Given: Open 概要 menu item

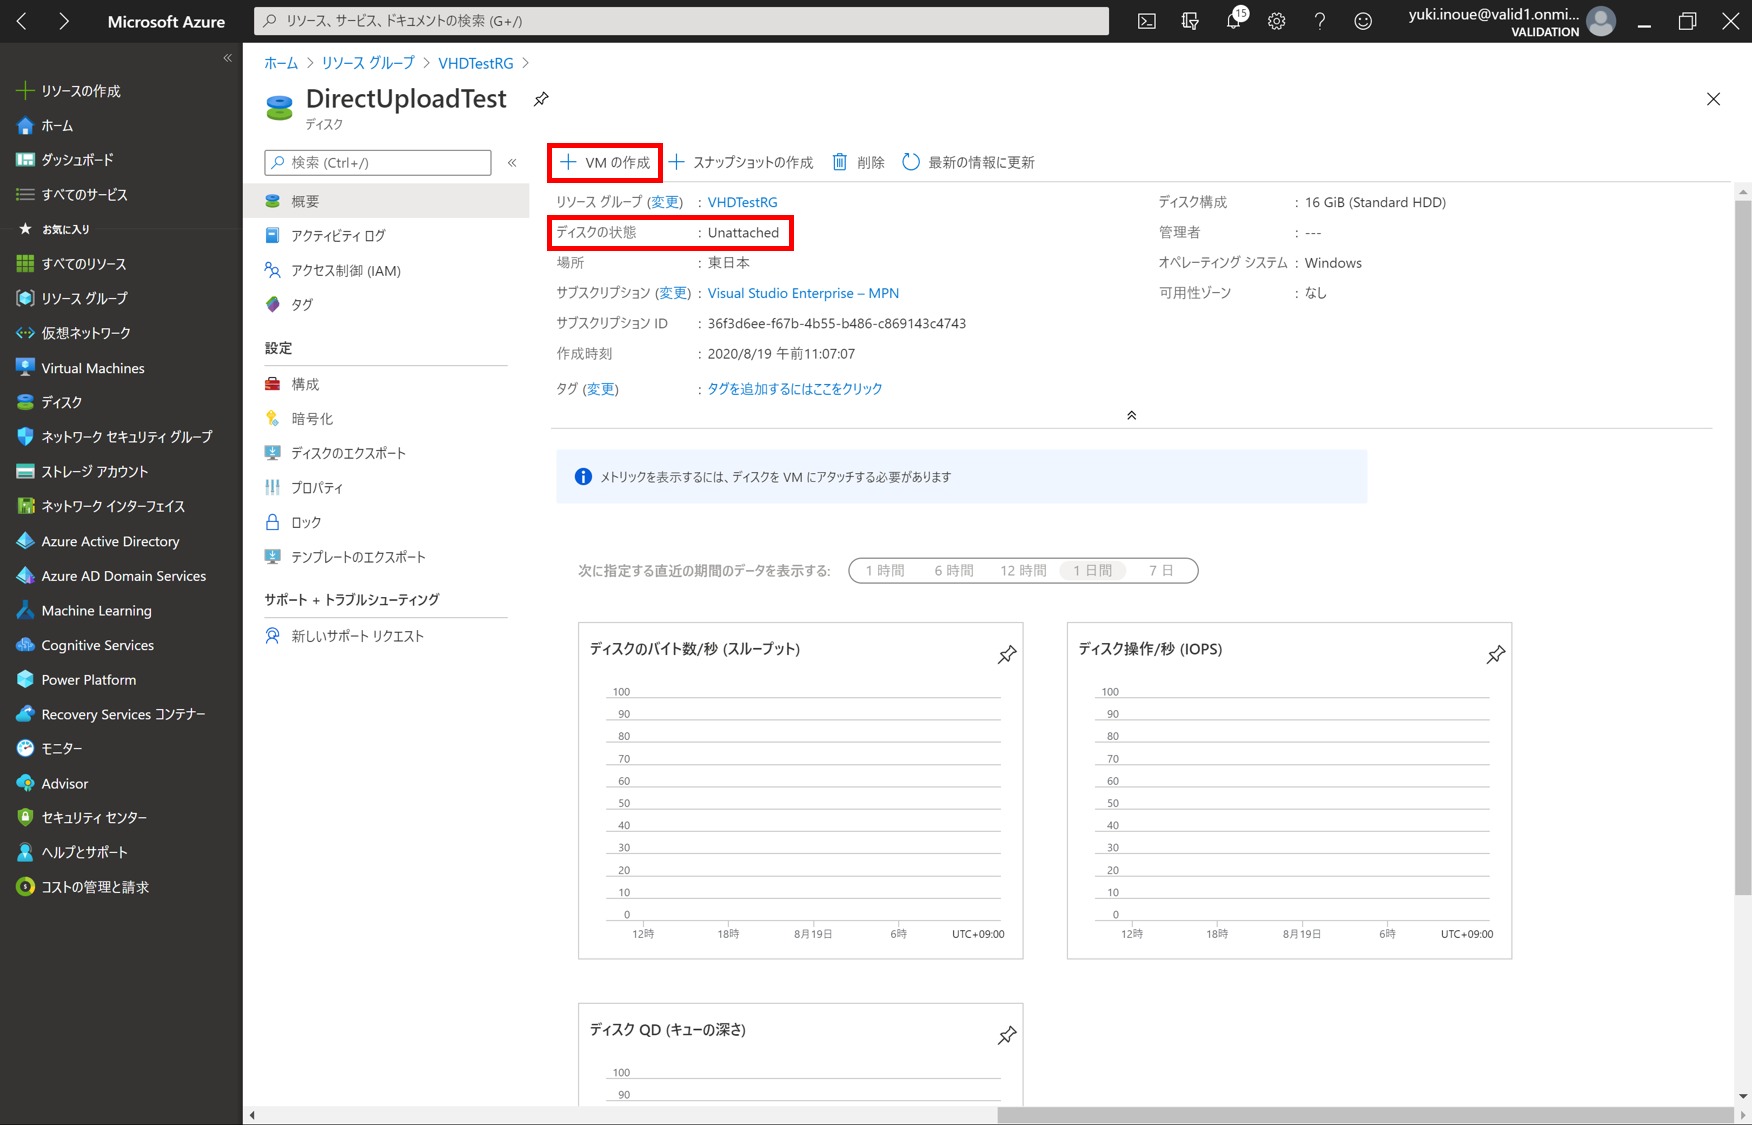Looking at the screenshot, I should click(x=386, y=201).
